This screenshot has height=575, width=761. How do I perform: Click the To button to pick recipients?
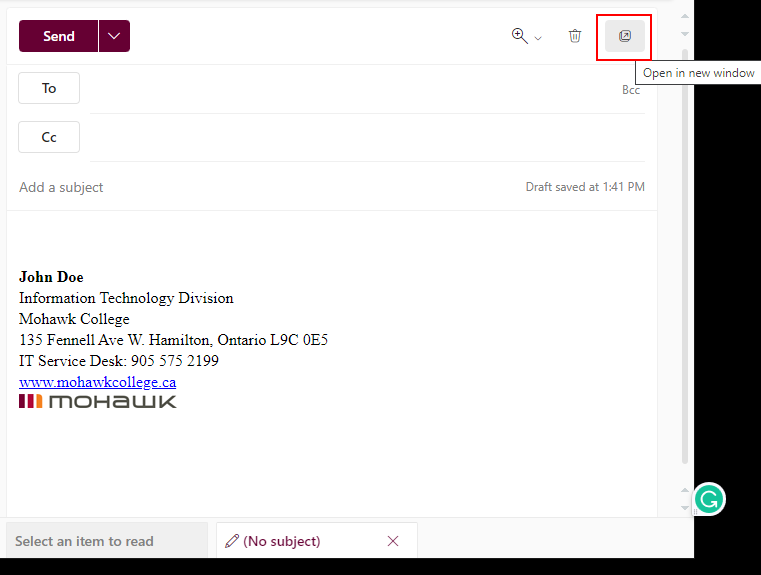point(49,88)
